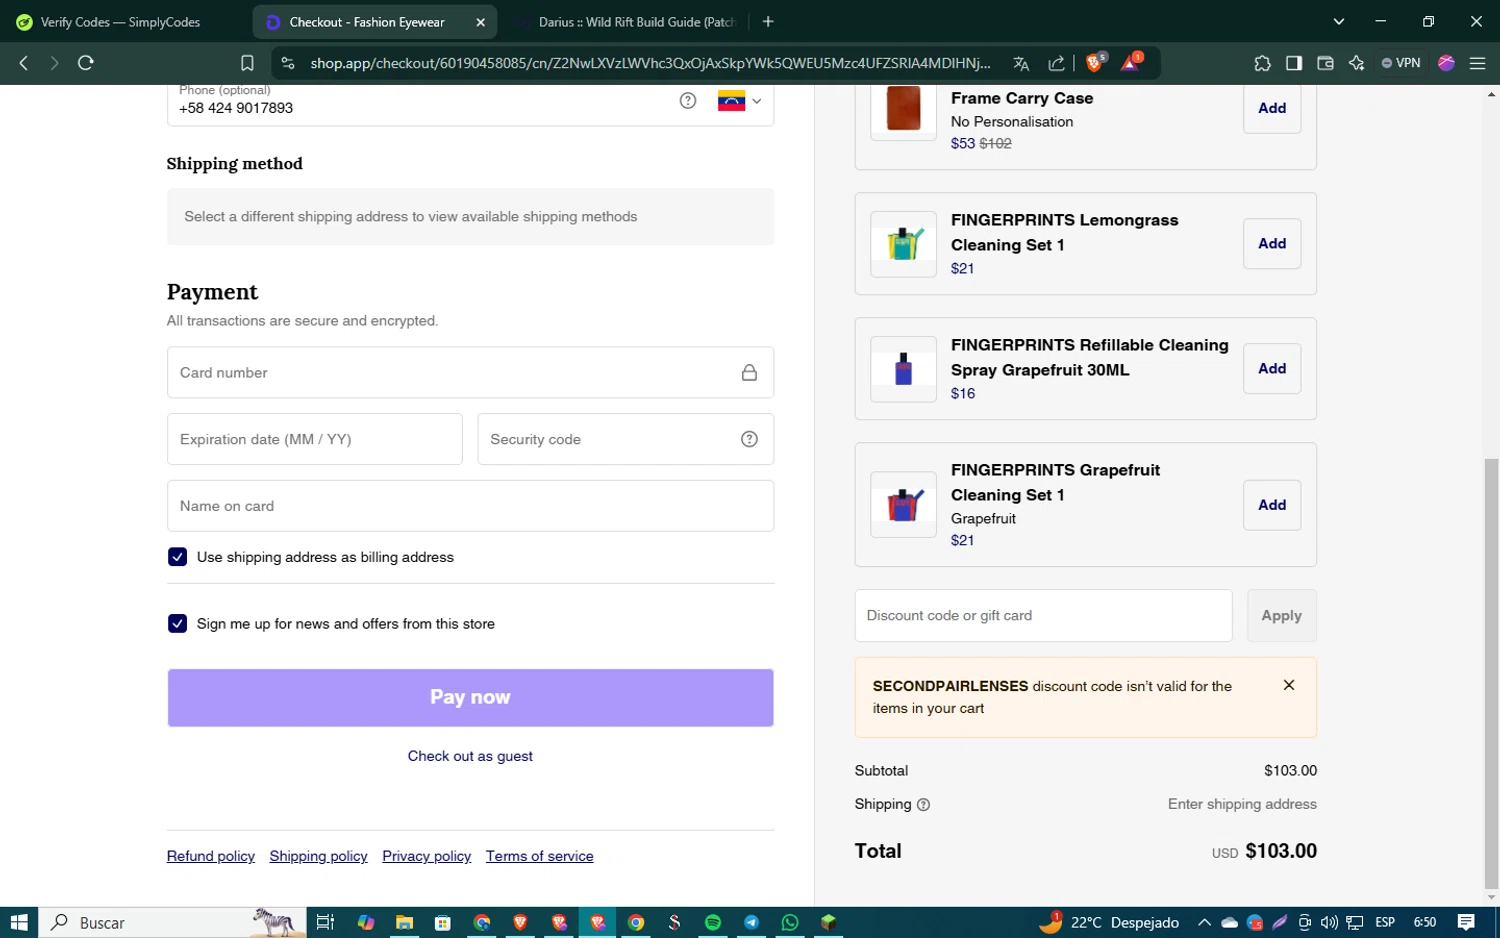This screenshot has width=1500, height=938.
Task: Click the browser forward arrow
Action: tap(54, 63)
